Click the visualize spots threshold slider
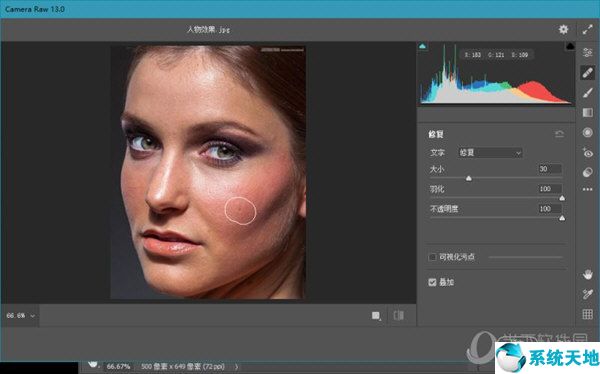Image resolution: width=600 pixels, height=374 pixels. pyautogui.click(x=525, y=257)
